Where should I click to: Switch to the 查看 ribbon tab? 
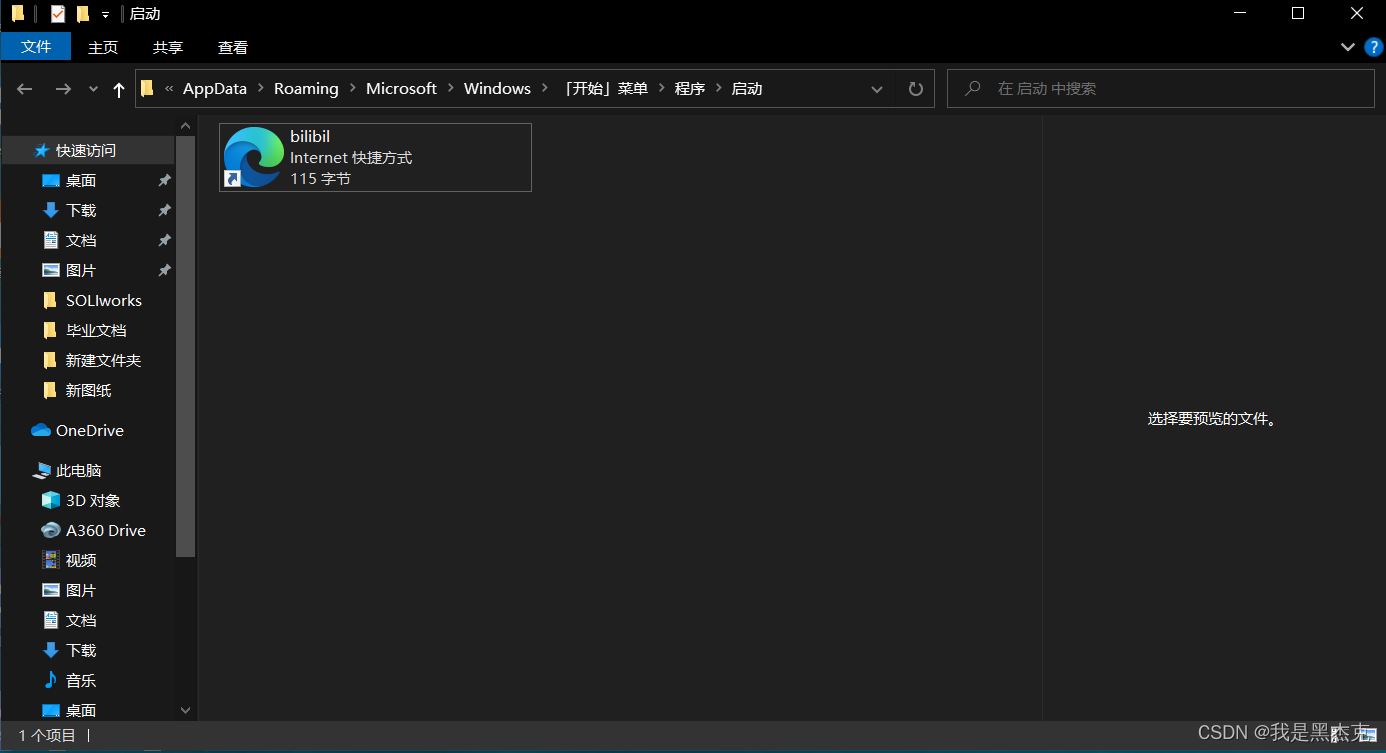coord(233,47)
